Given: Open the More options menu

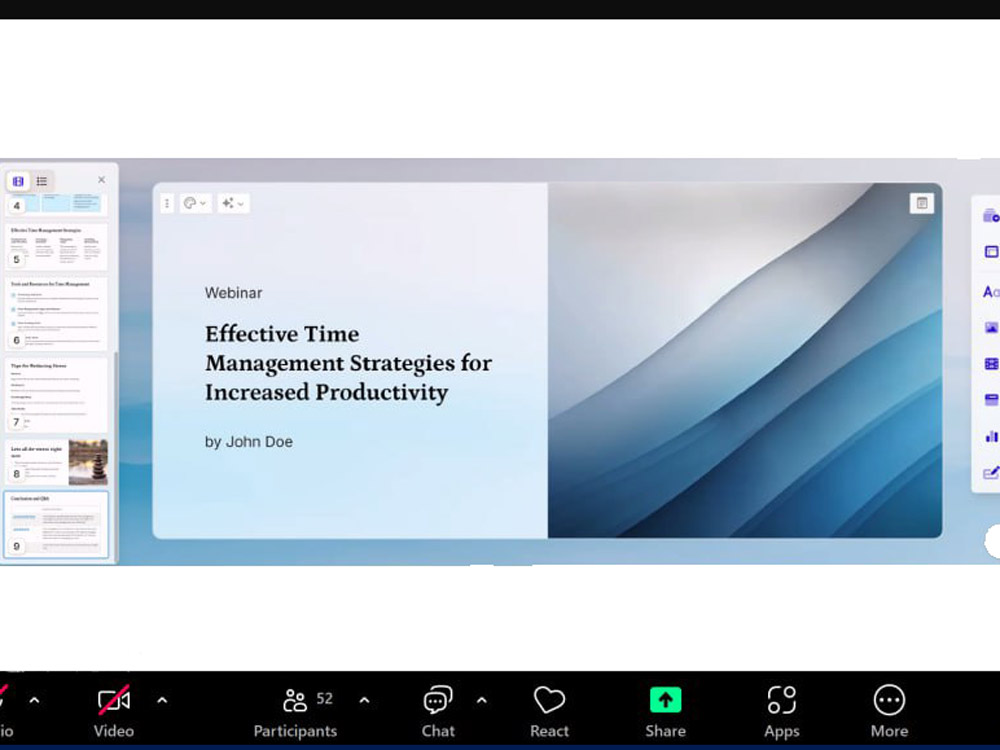Looking at the screenshot, I should pos(889,711).
